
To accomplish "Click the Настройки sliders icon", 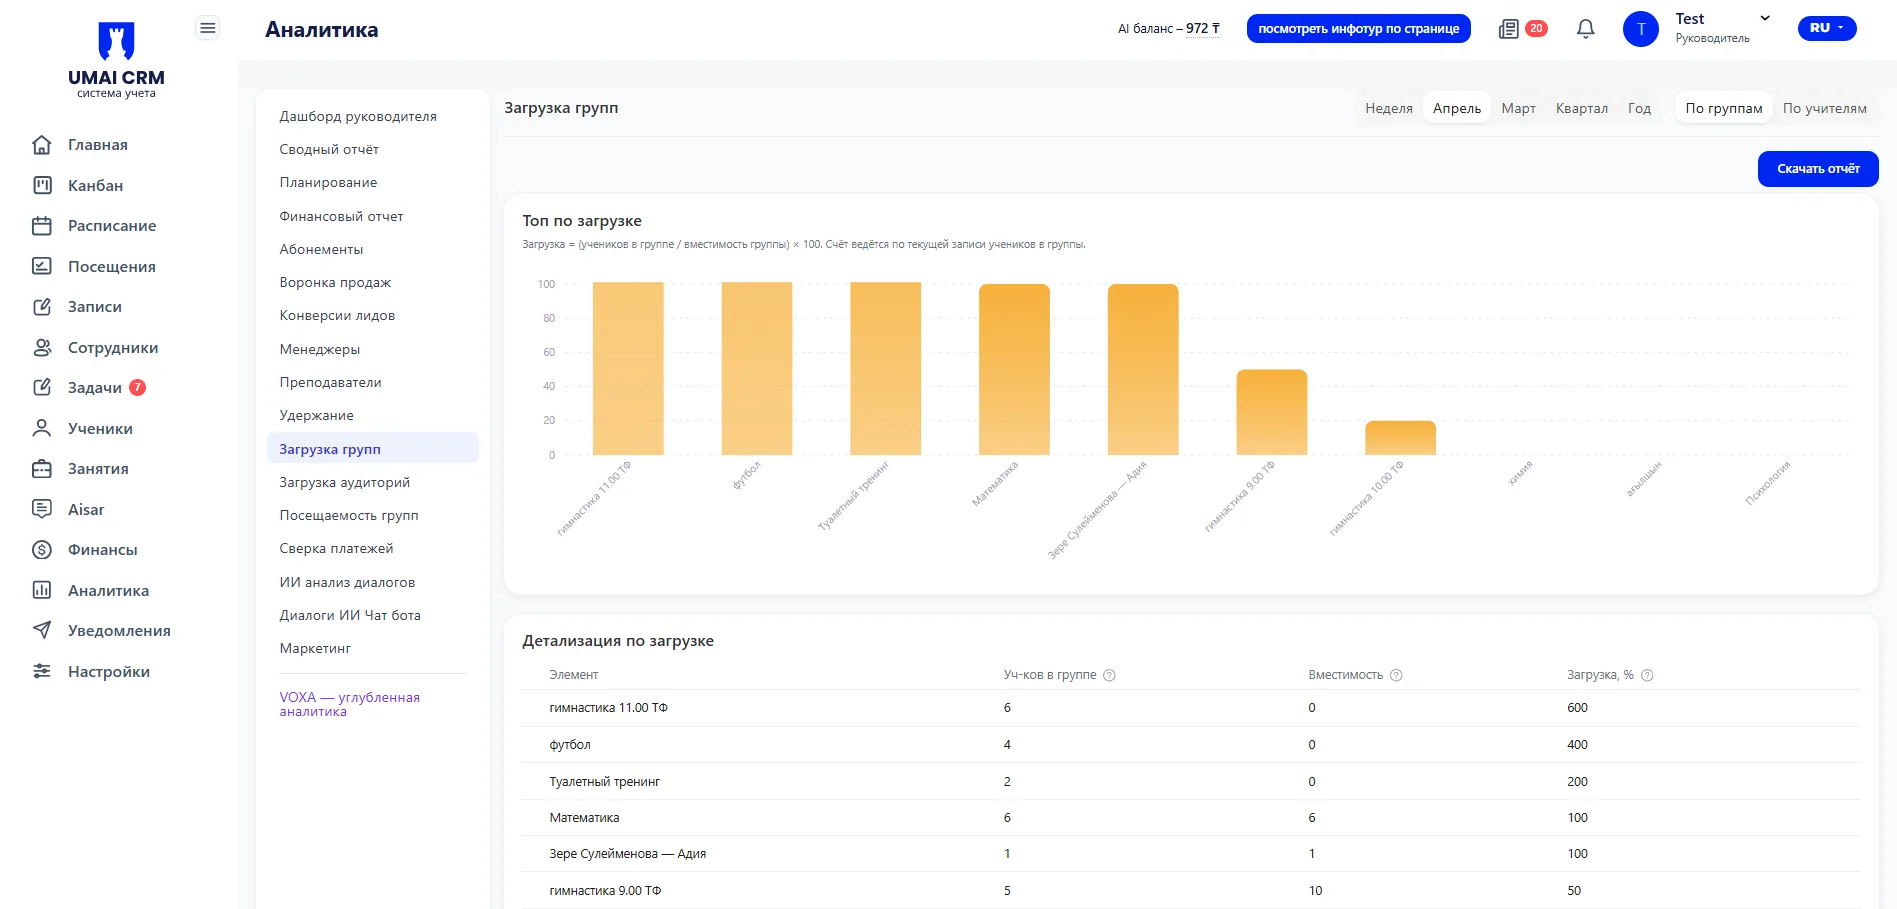I will pyautogui.click(x=42, y=671).
